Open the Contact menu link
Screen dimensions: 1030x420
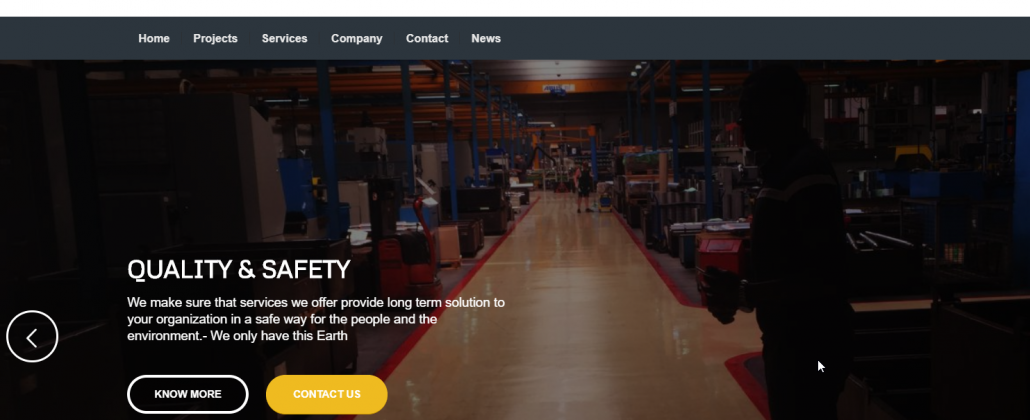pyautogui.click(x=427, y=39)
